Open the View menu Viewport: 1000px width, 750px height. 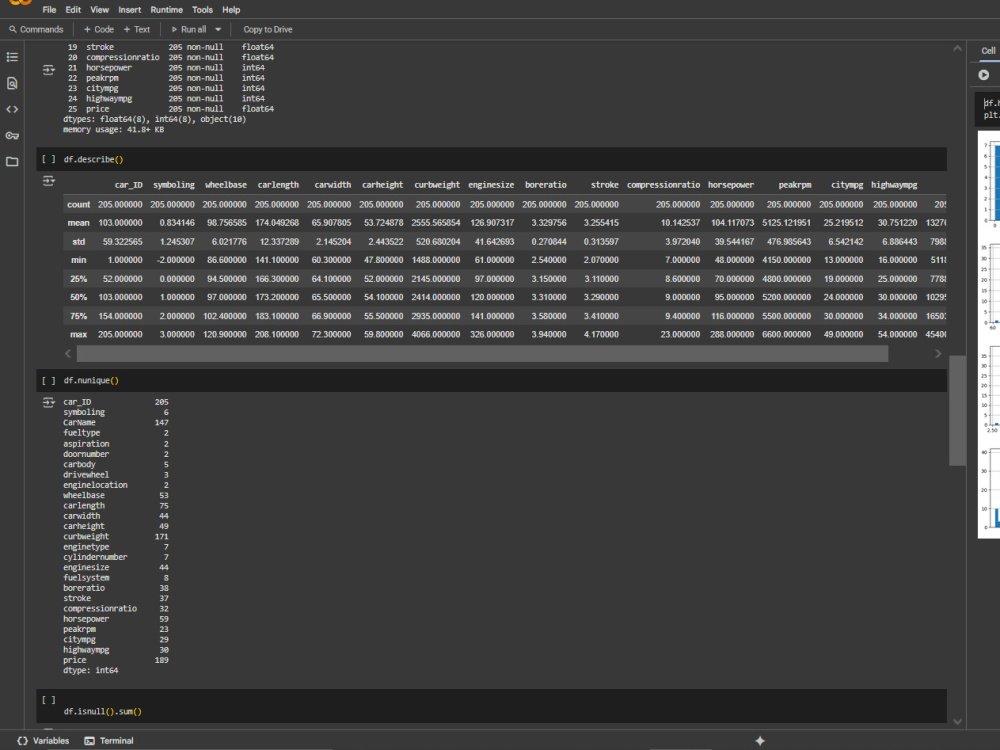[99, 10]
